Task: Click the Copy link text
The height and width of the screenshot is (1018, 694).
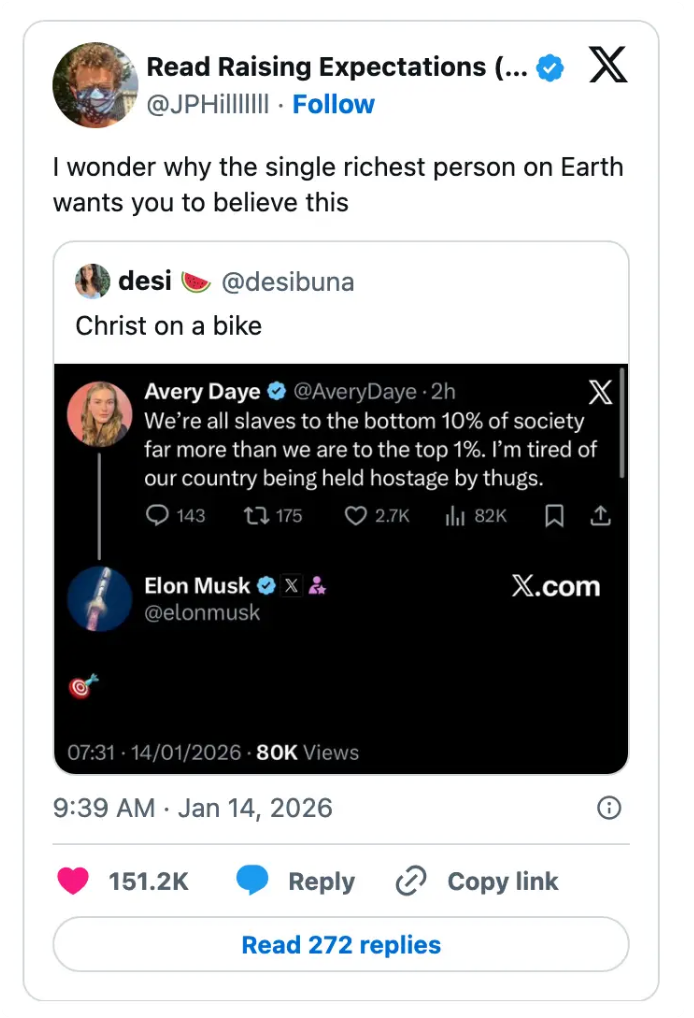Action: (x=502, y=881)
